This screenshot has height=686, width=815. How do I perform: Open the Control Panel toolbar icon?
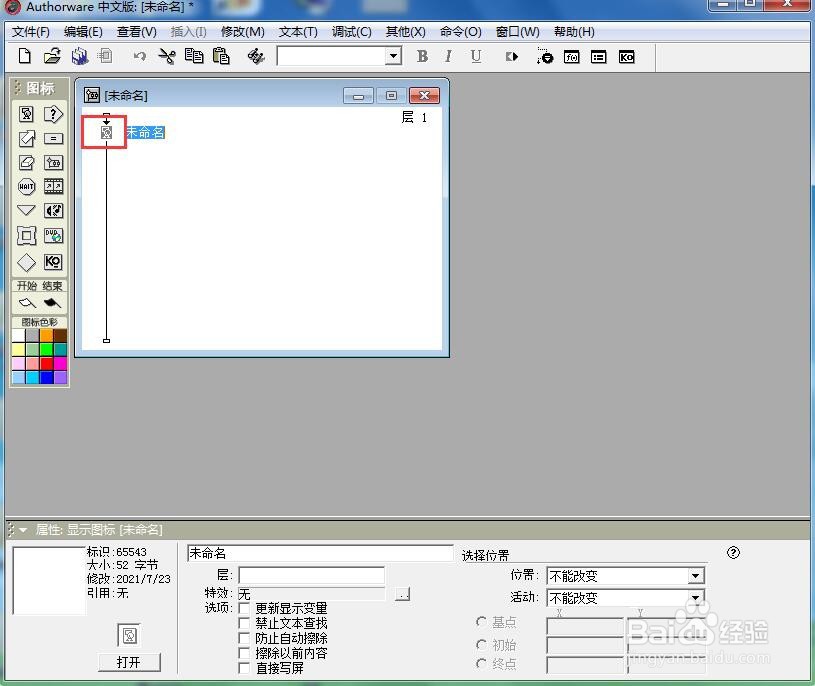[545, 56]
